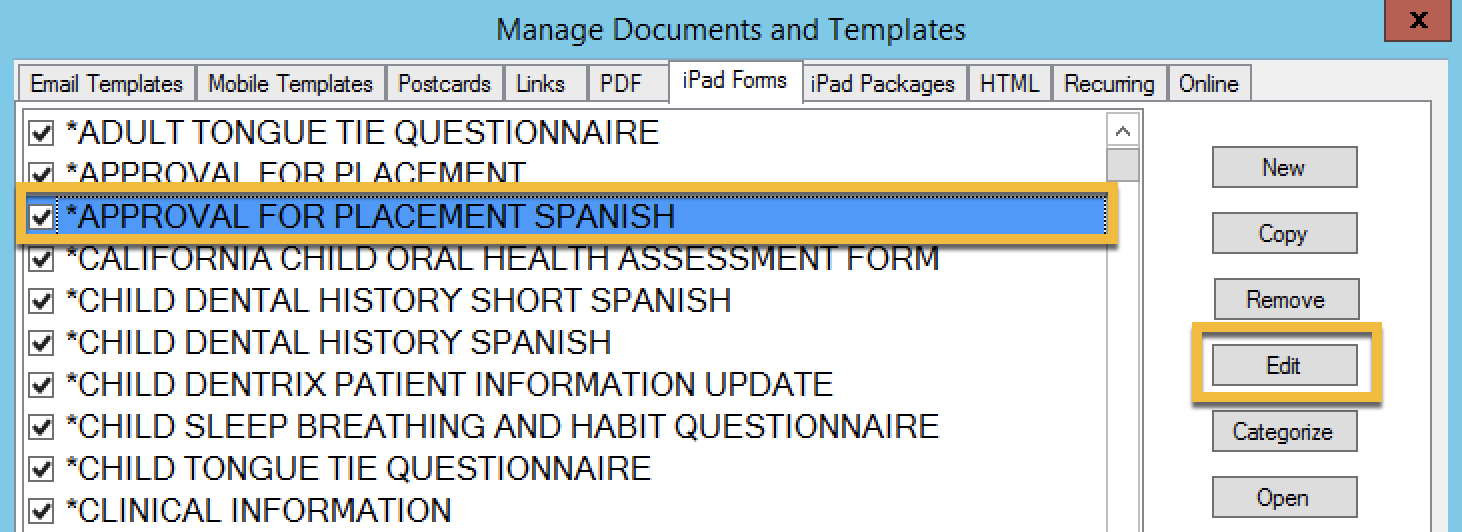Click Edit for the selected form

(x=1283, y=365)
